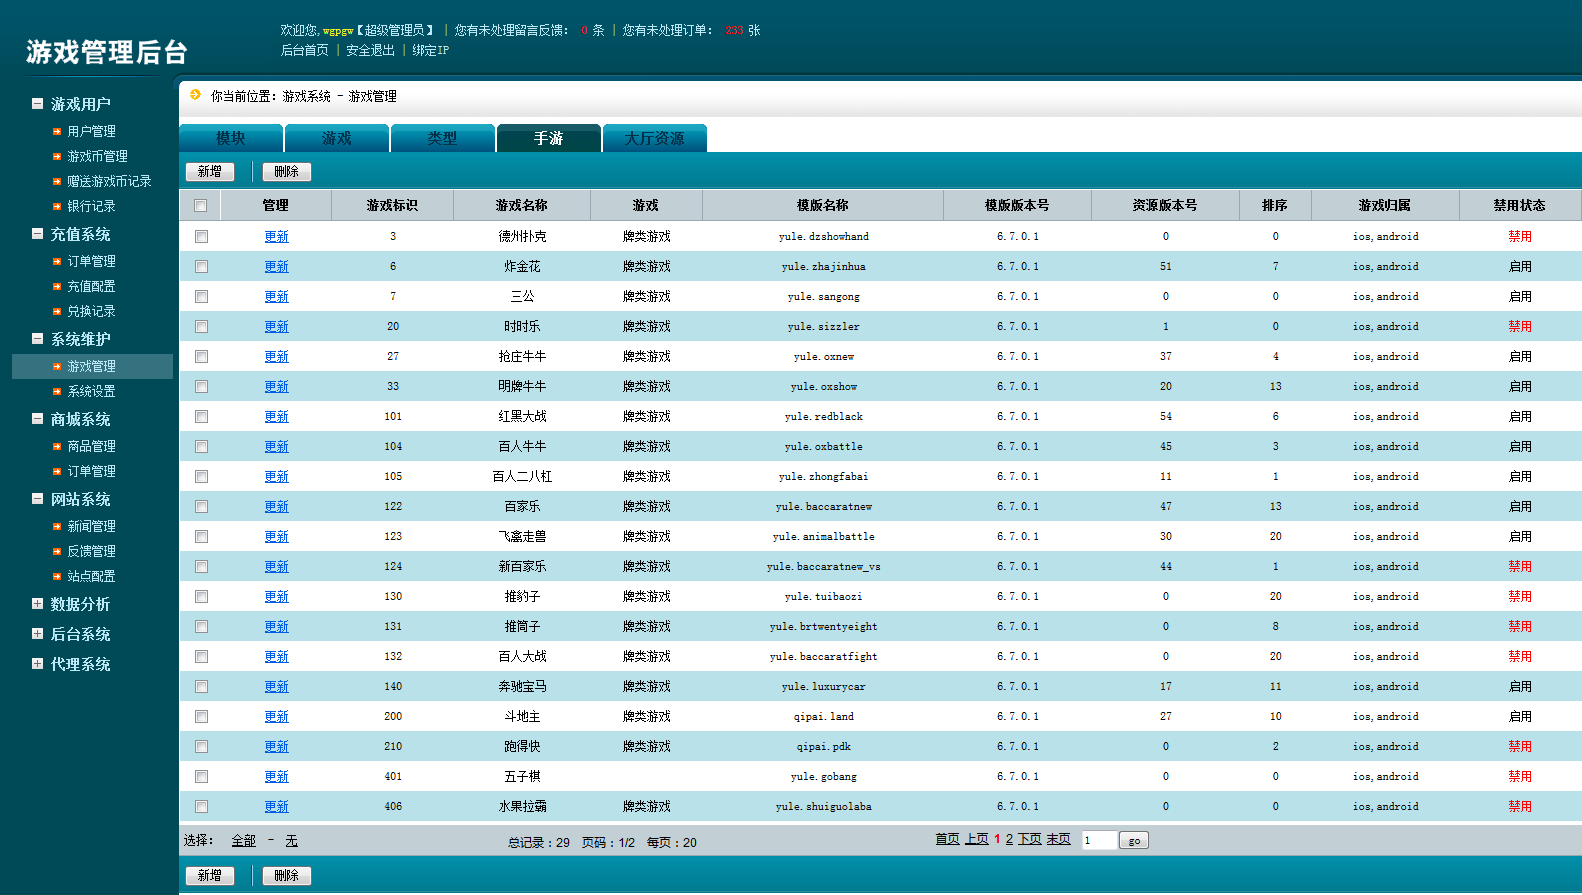The image size is (1582, 895).
Task: Check the row for 五子棋
Action: pyautogui.click(x=201, y=777)
